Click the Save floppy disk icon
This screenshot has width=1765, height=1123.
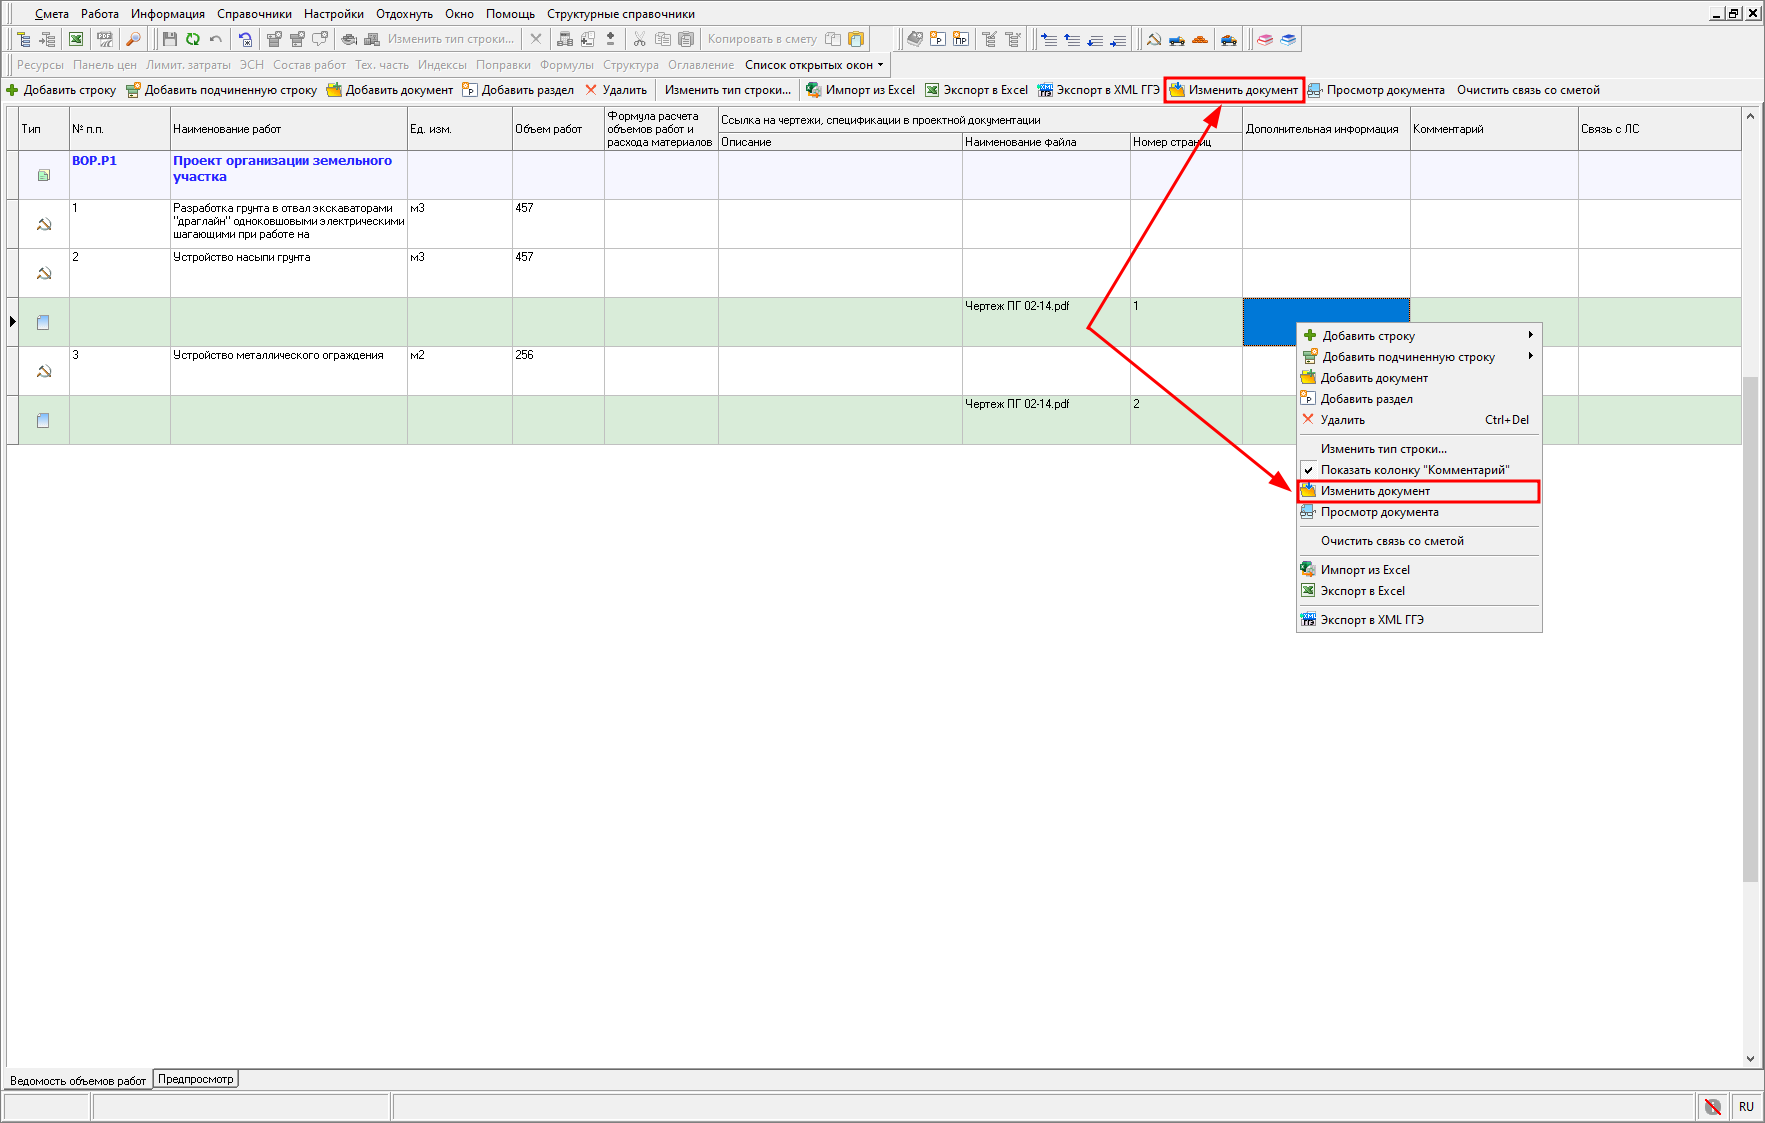coord(169,39)
